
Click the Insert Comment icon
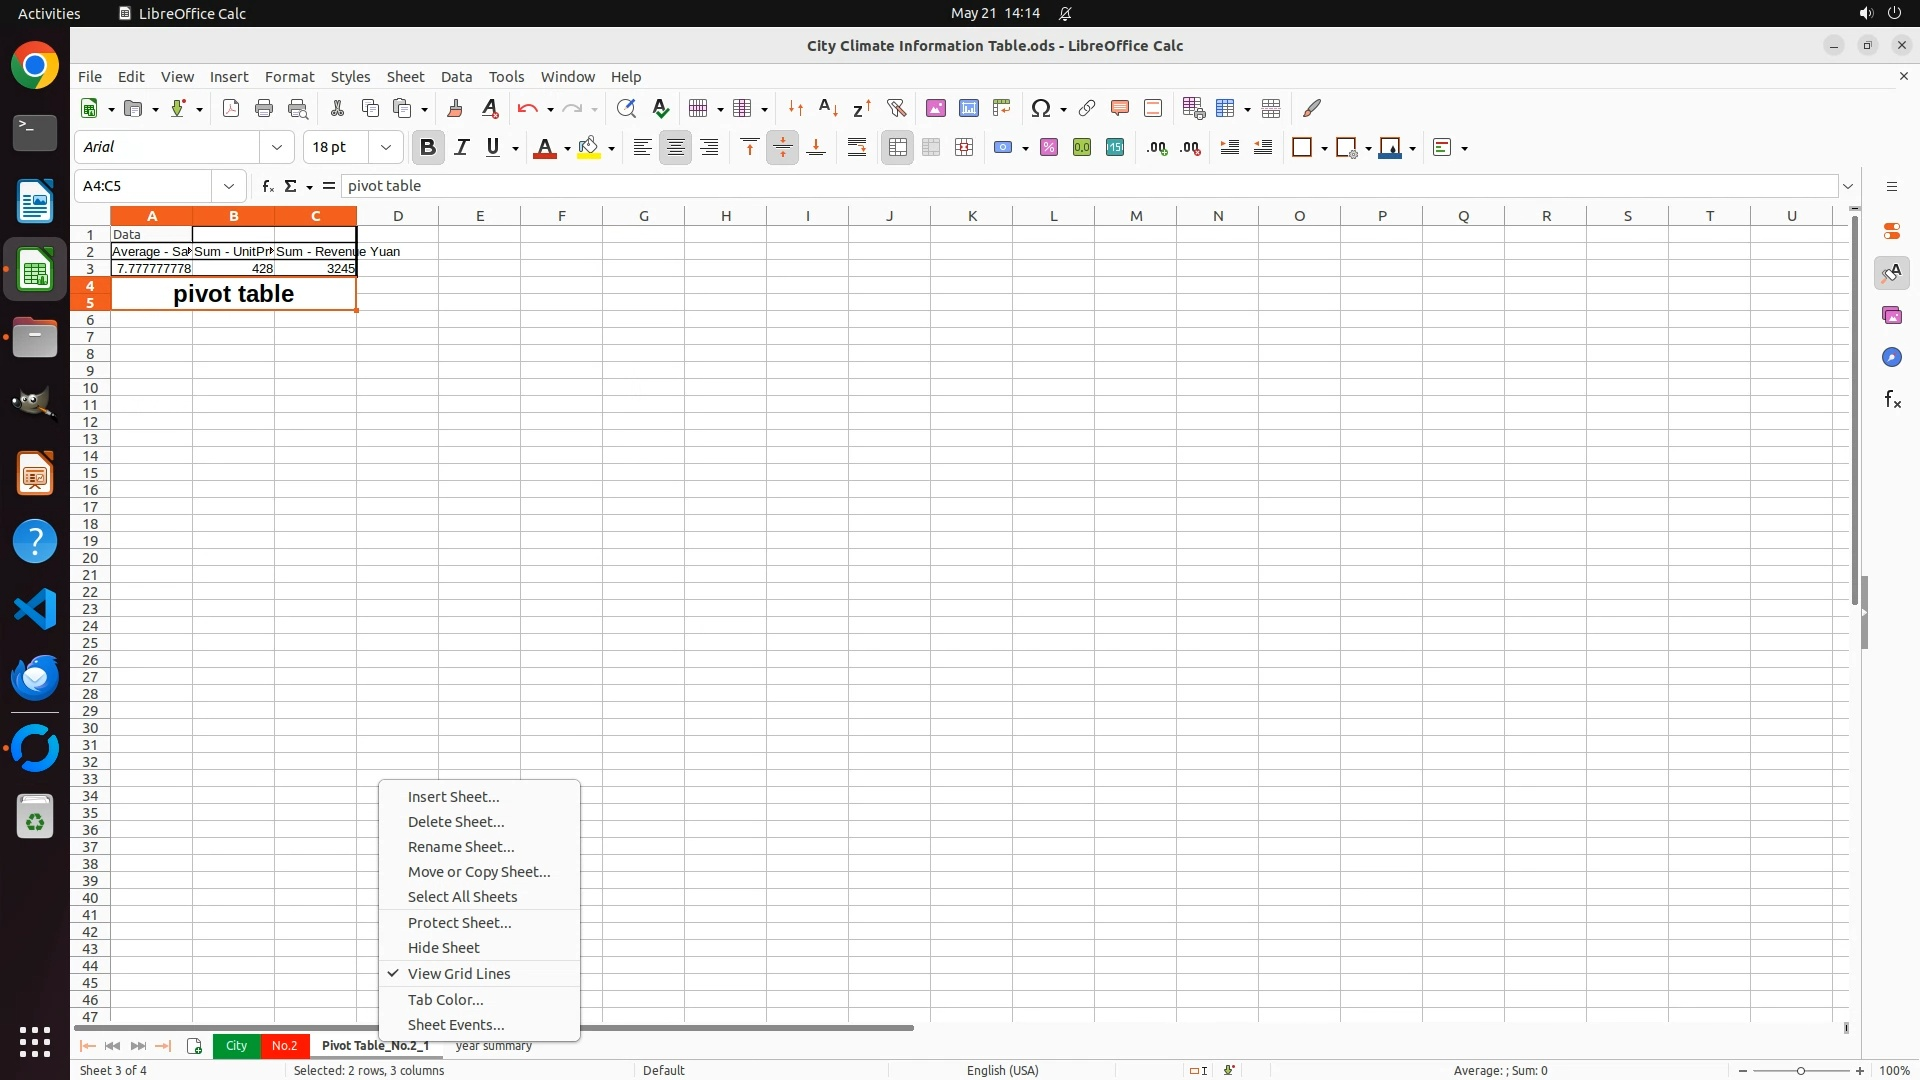(1120, 108)
